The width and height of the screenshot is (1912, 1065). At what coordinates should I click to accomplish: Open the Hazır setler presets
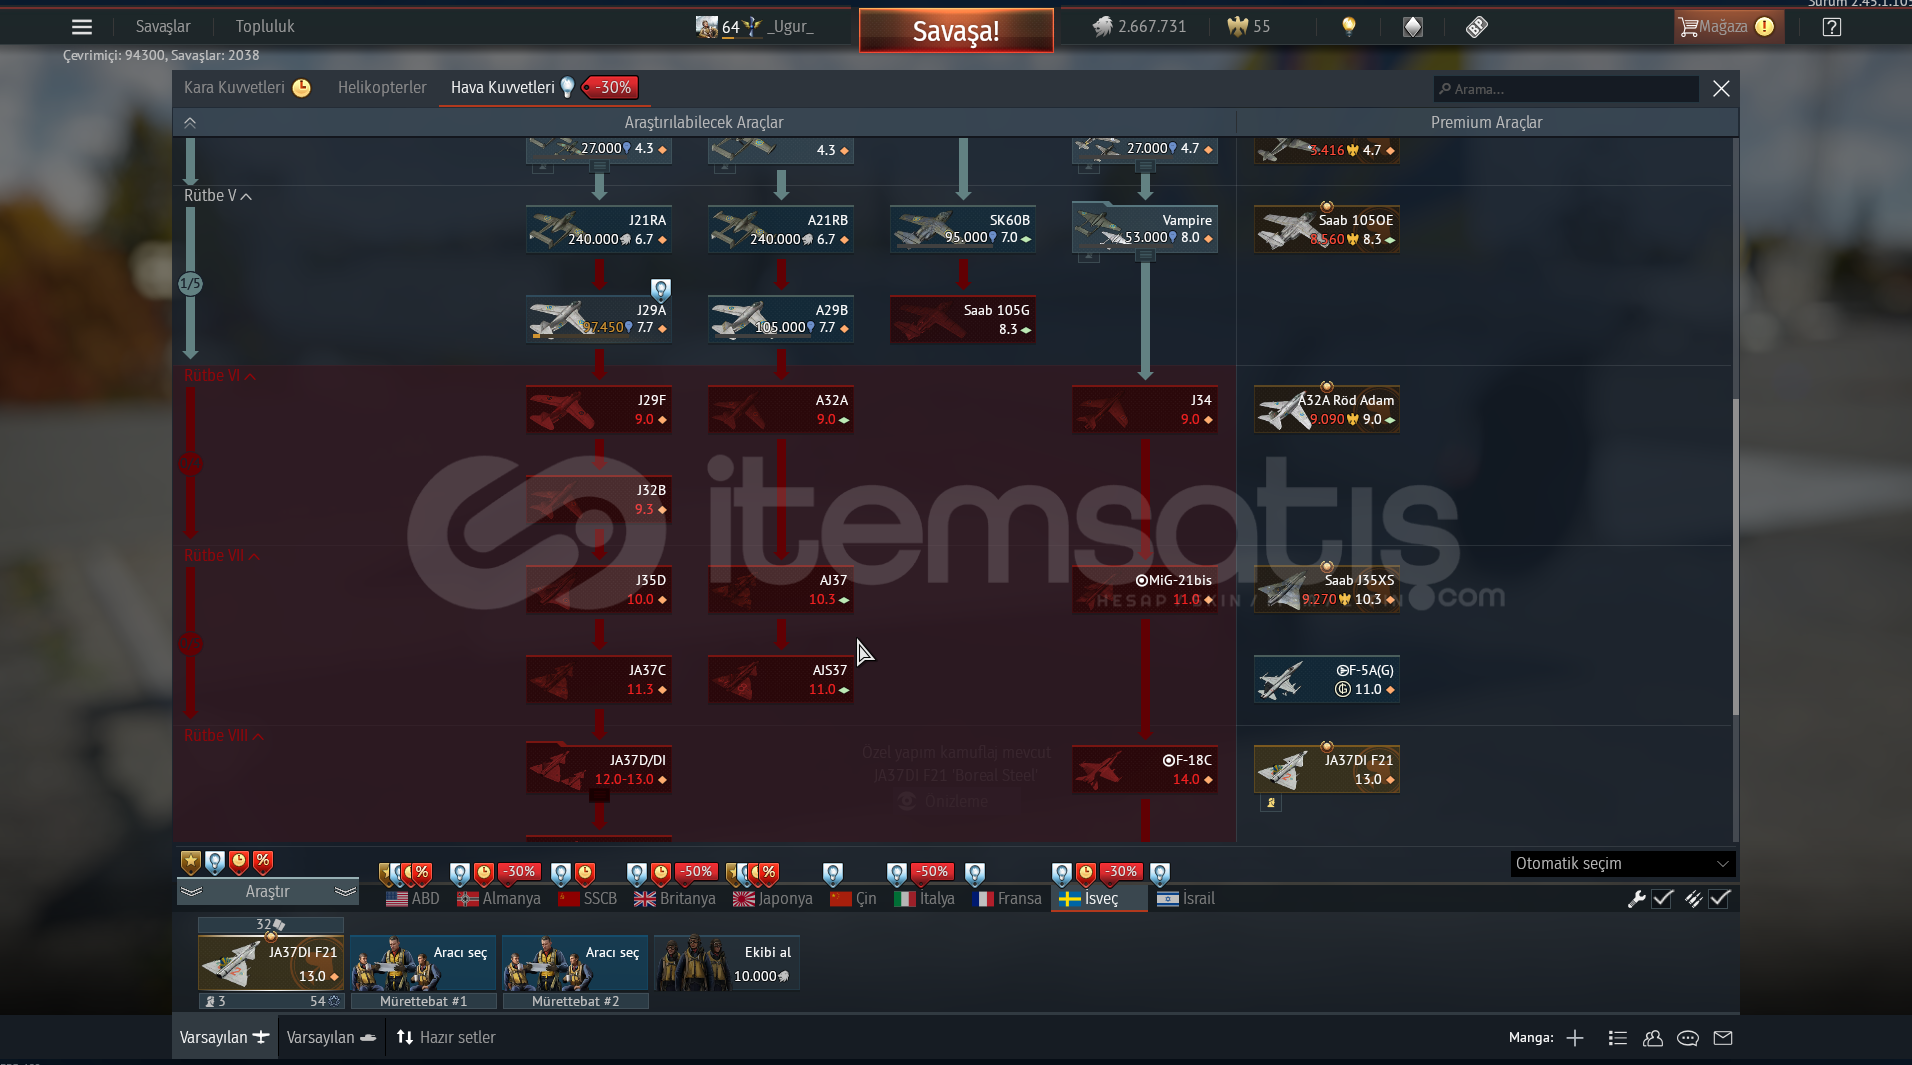(446, 1038)
